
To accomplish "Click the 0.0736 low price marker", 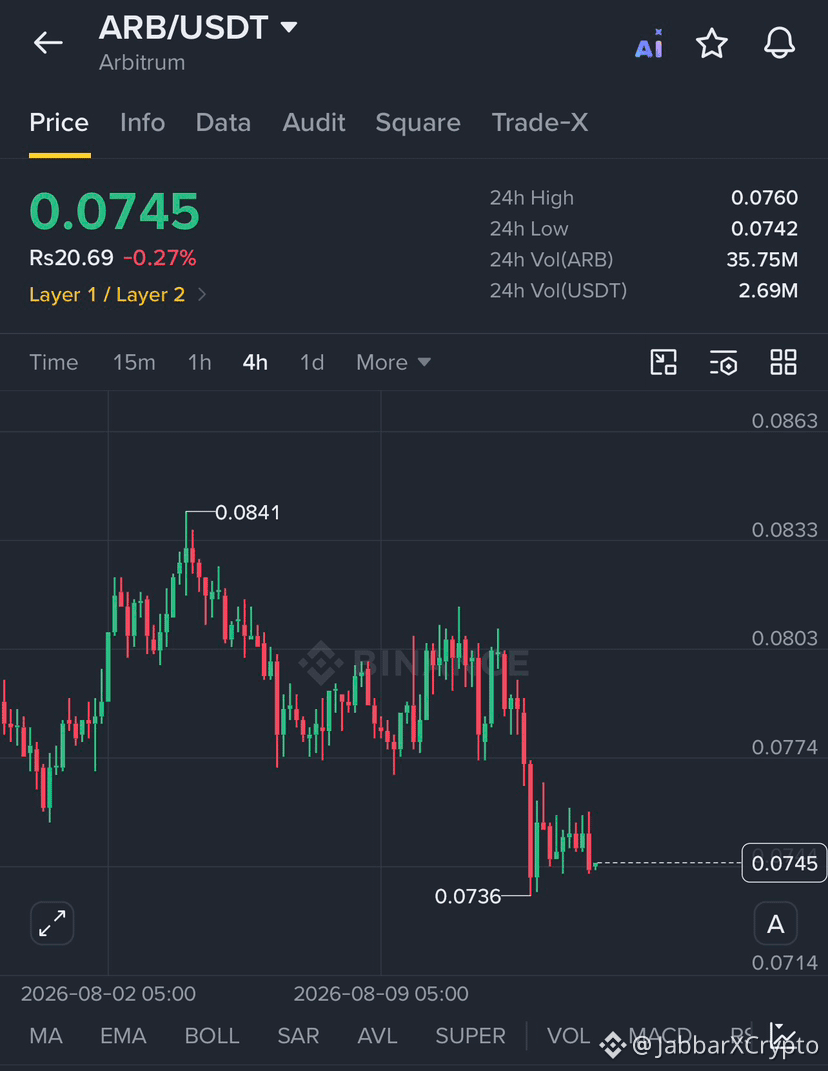I will click(x=468, y=896).
